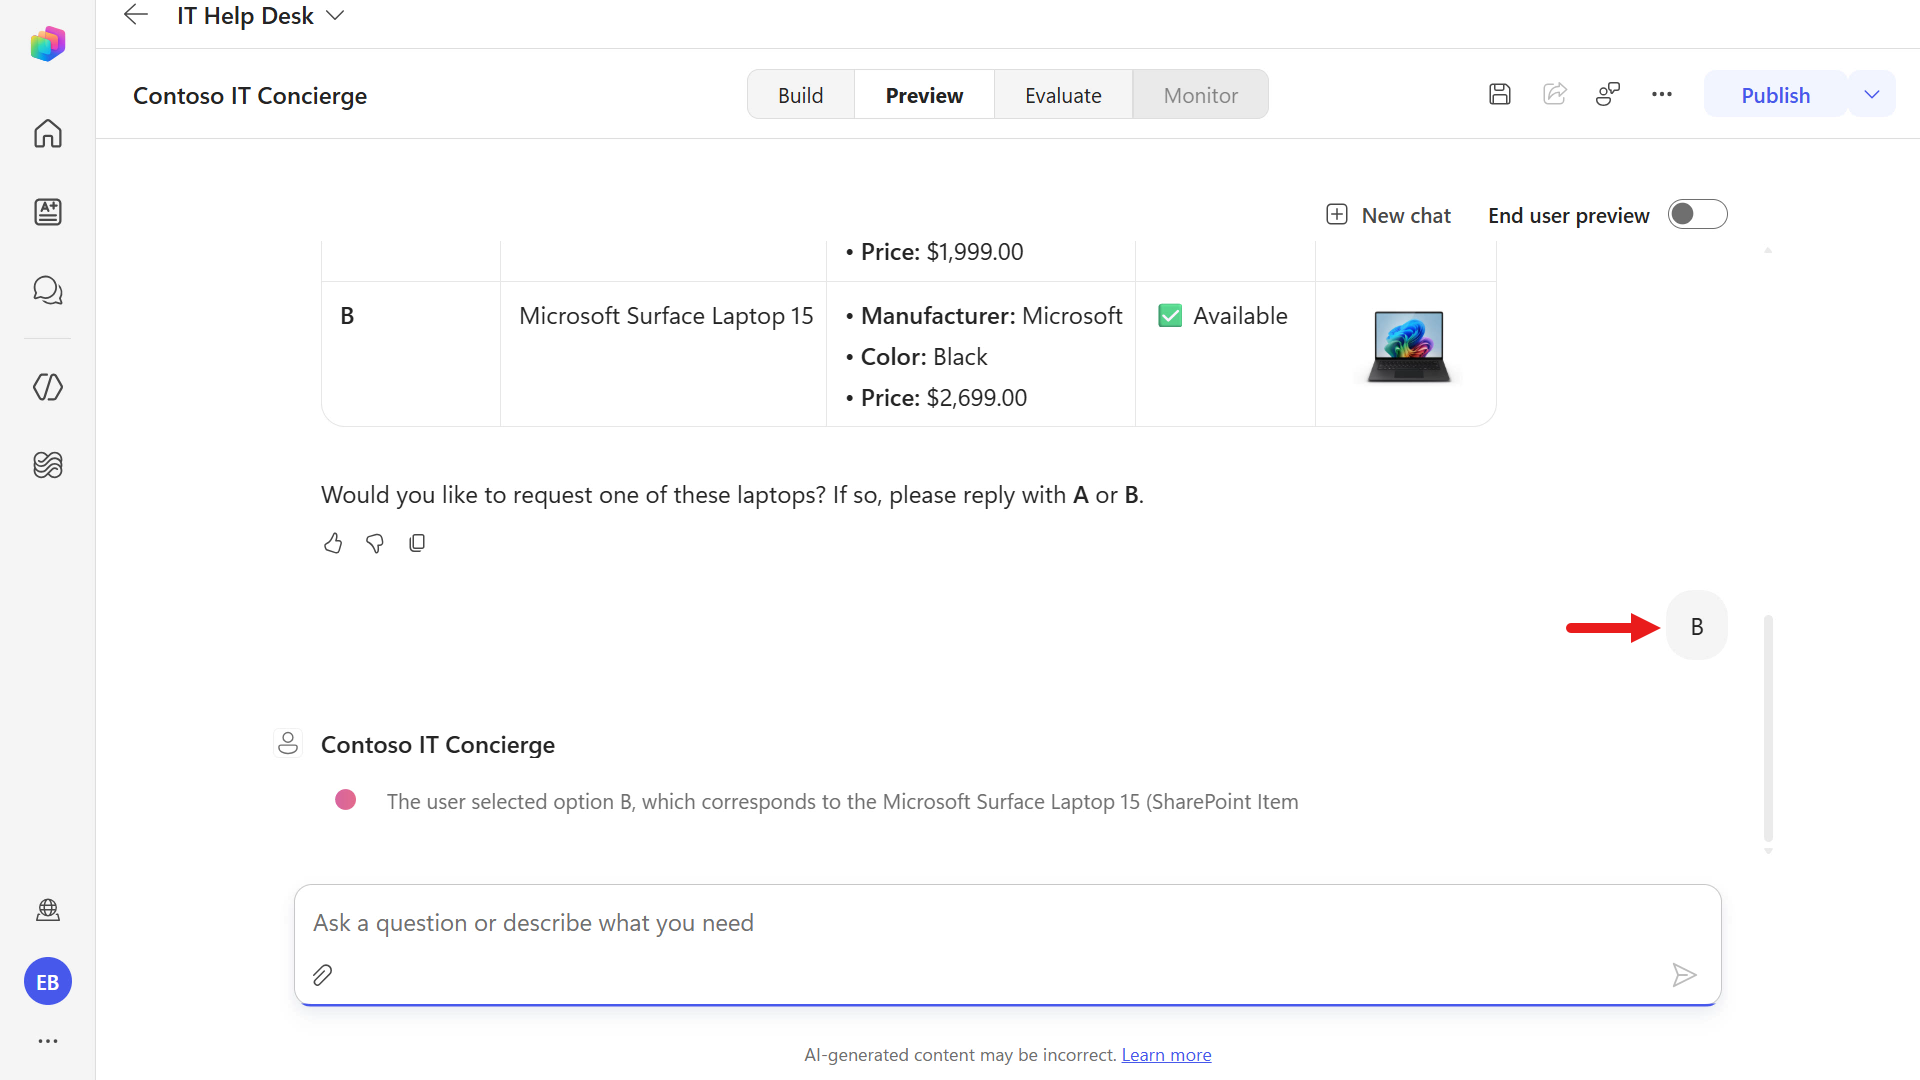Screen dimensions: 1920x1080
Task: Click the chat vertical scrollbar
Action: click(1768, 728)
